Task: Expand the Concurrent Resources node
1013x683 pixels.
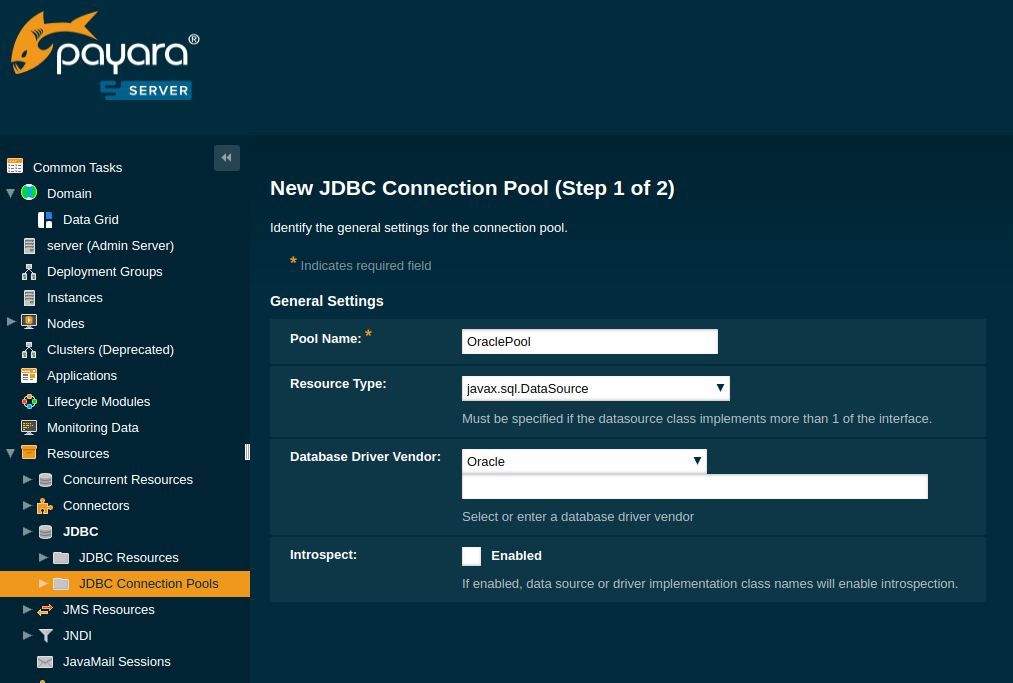Action: pyautogui.click(x=27, y=479)
